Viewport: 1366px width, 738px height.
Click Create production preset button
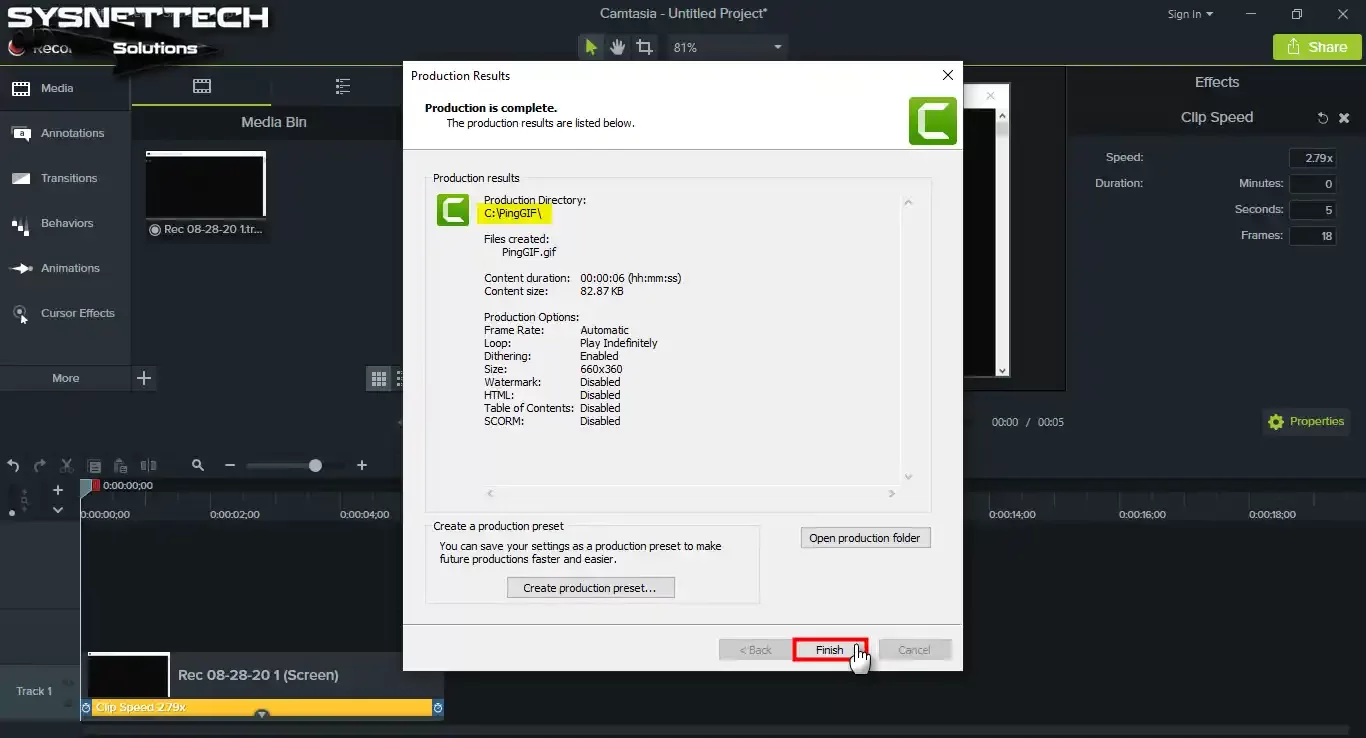590,588
